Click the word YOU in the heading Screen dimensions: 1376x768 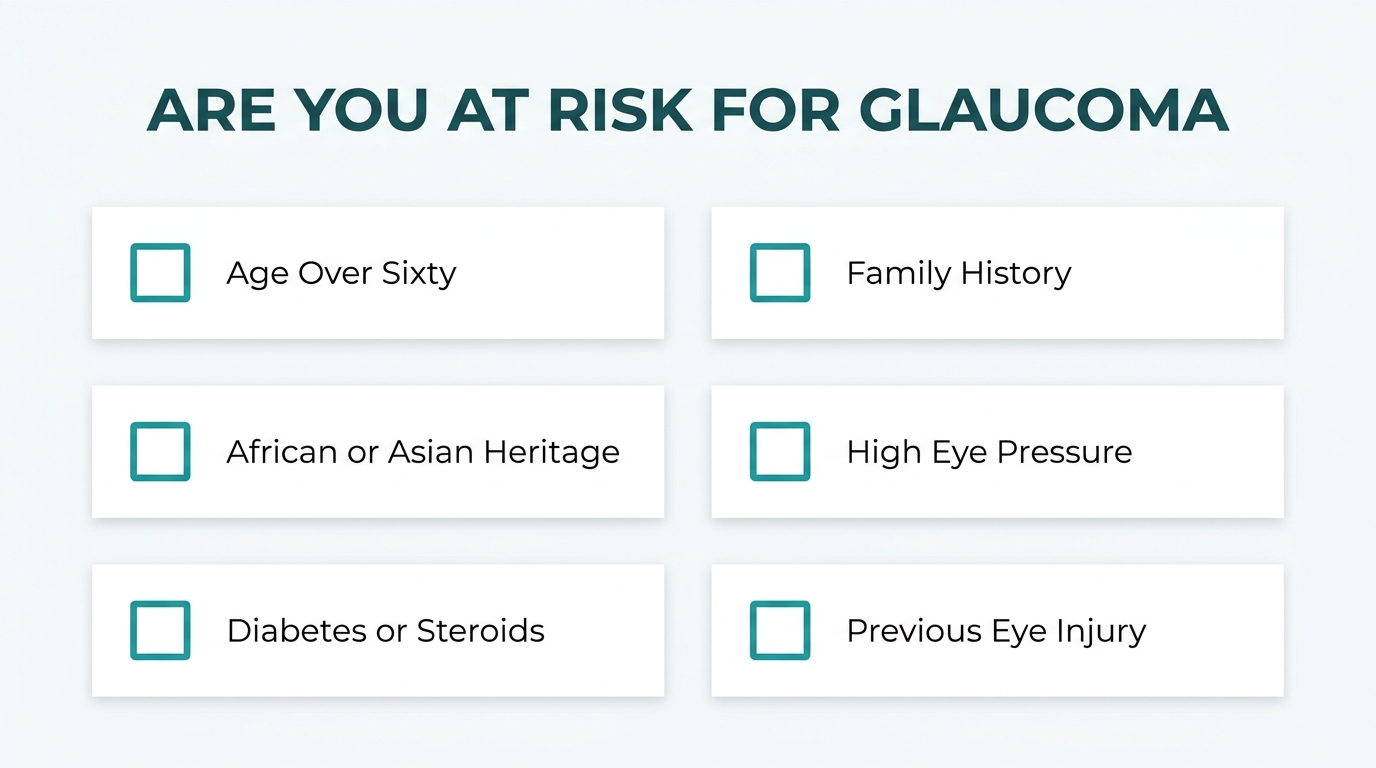point(358,110)
